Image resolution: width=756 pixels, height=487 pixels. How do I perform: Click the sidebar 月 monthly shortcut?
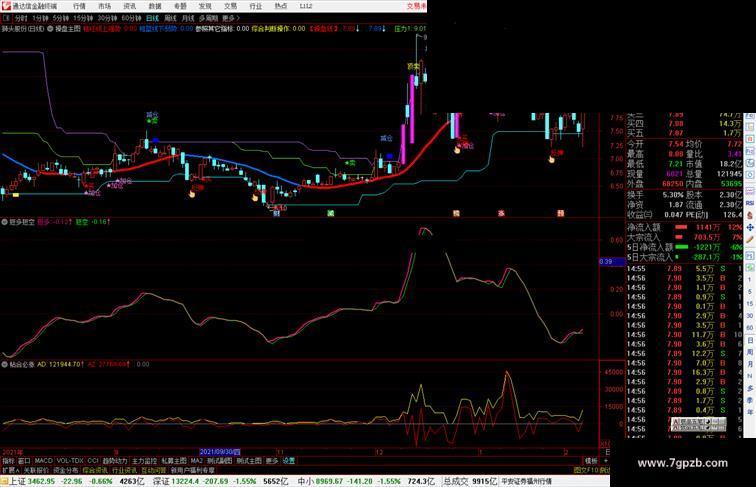750,365
